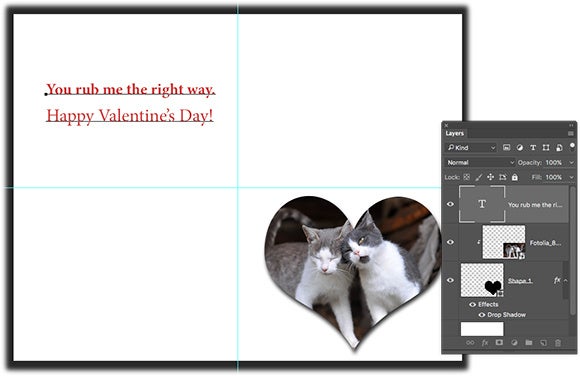Collapse Shape 1 effects list arrow
The width and height of the screenshot is (580, 376).
pos(566,280)
